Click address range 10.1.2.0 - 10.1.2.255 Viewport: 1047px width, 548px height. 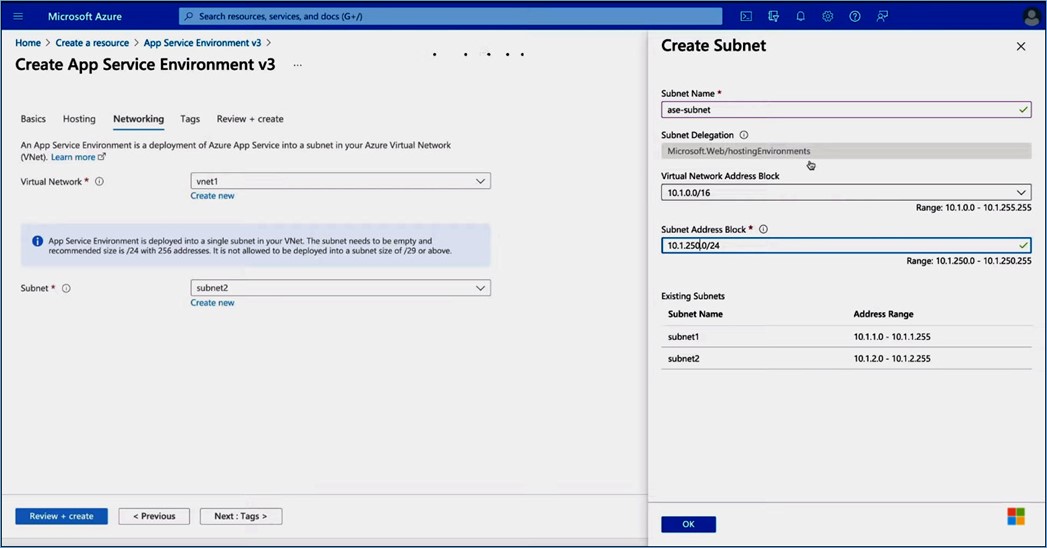coord(892,358)
